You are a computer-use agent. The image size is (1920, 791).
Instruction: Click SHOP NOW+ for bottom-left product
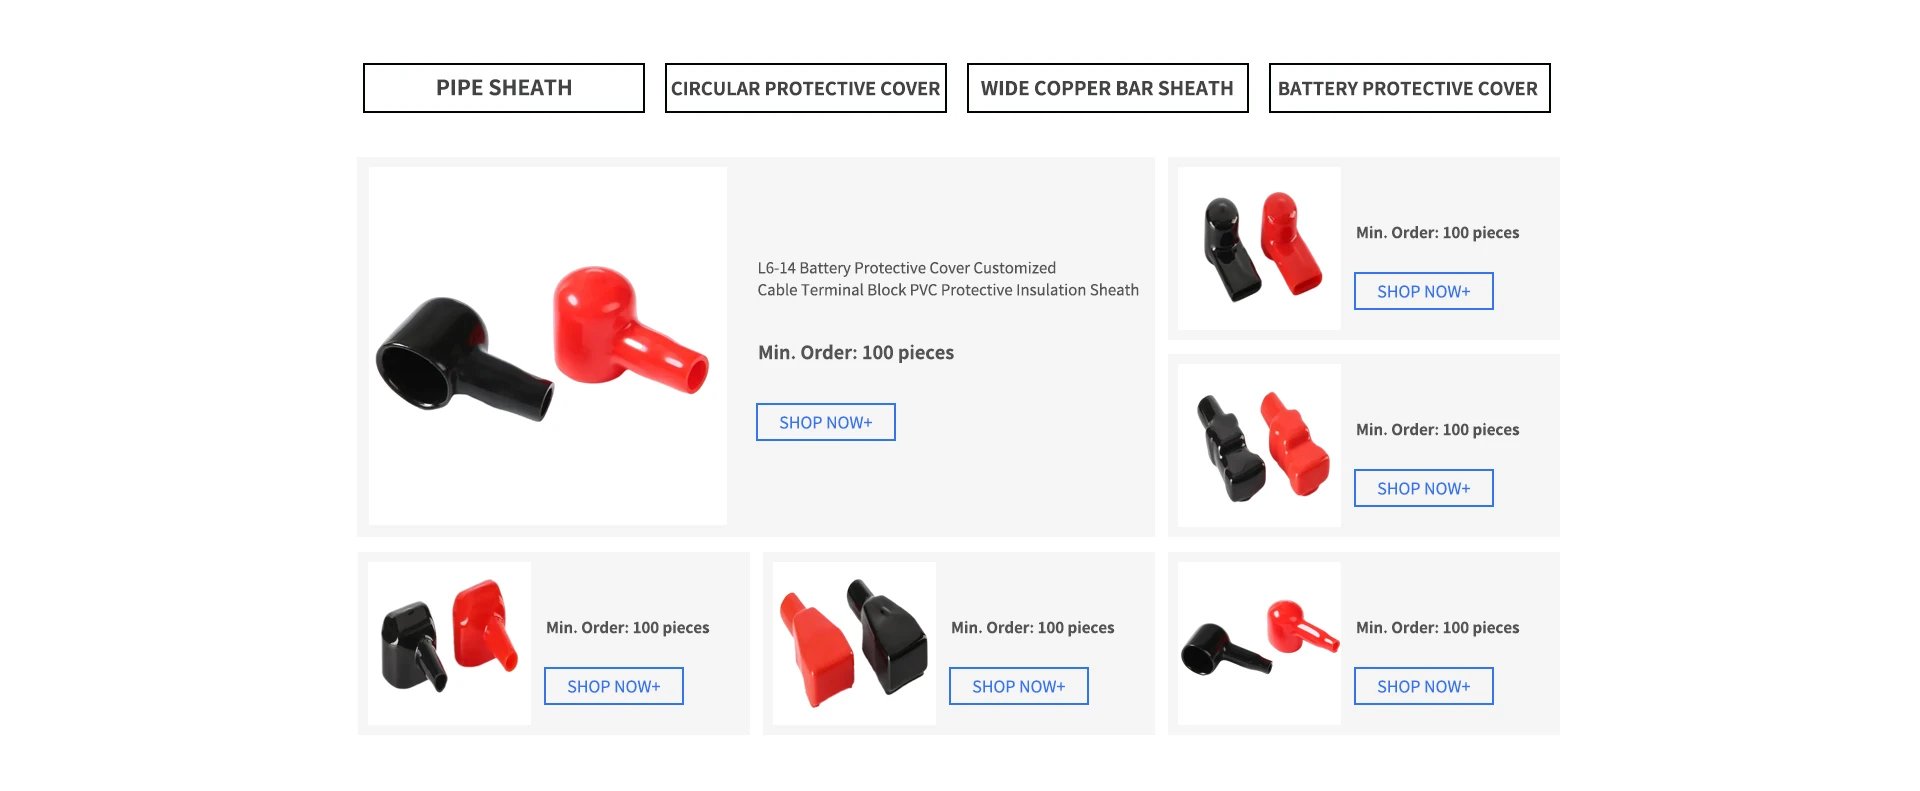(x=614, y=686)
